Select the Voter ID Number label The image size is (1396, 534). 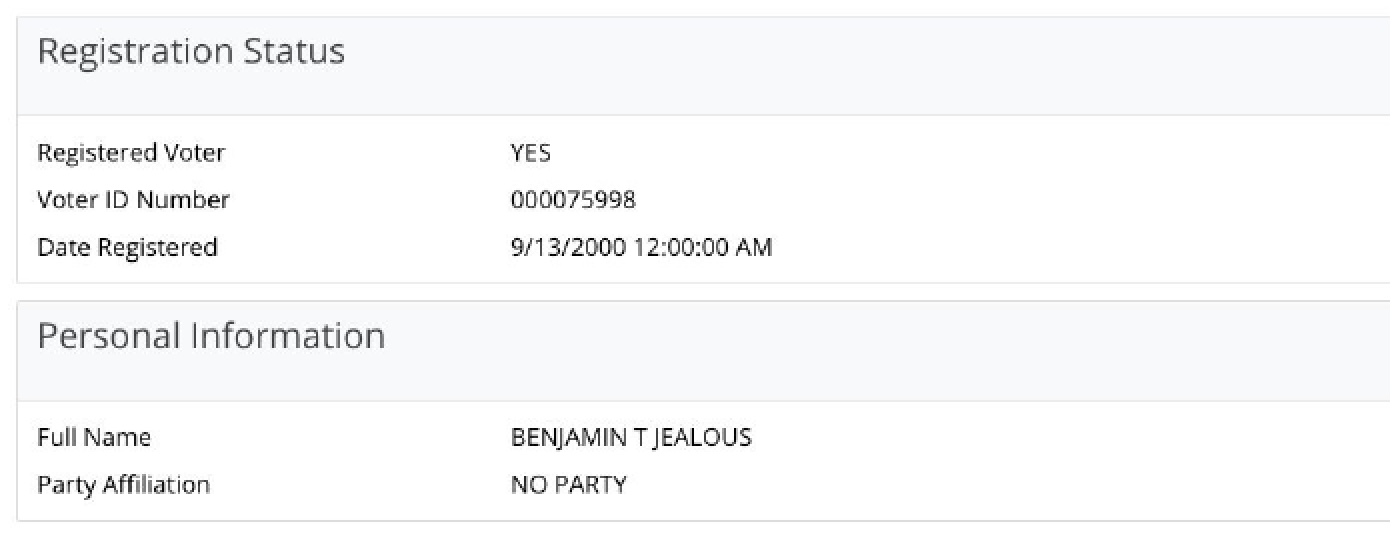(x=133, y=200)
